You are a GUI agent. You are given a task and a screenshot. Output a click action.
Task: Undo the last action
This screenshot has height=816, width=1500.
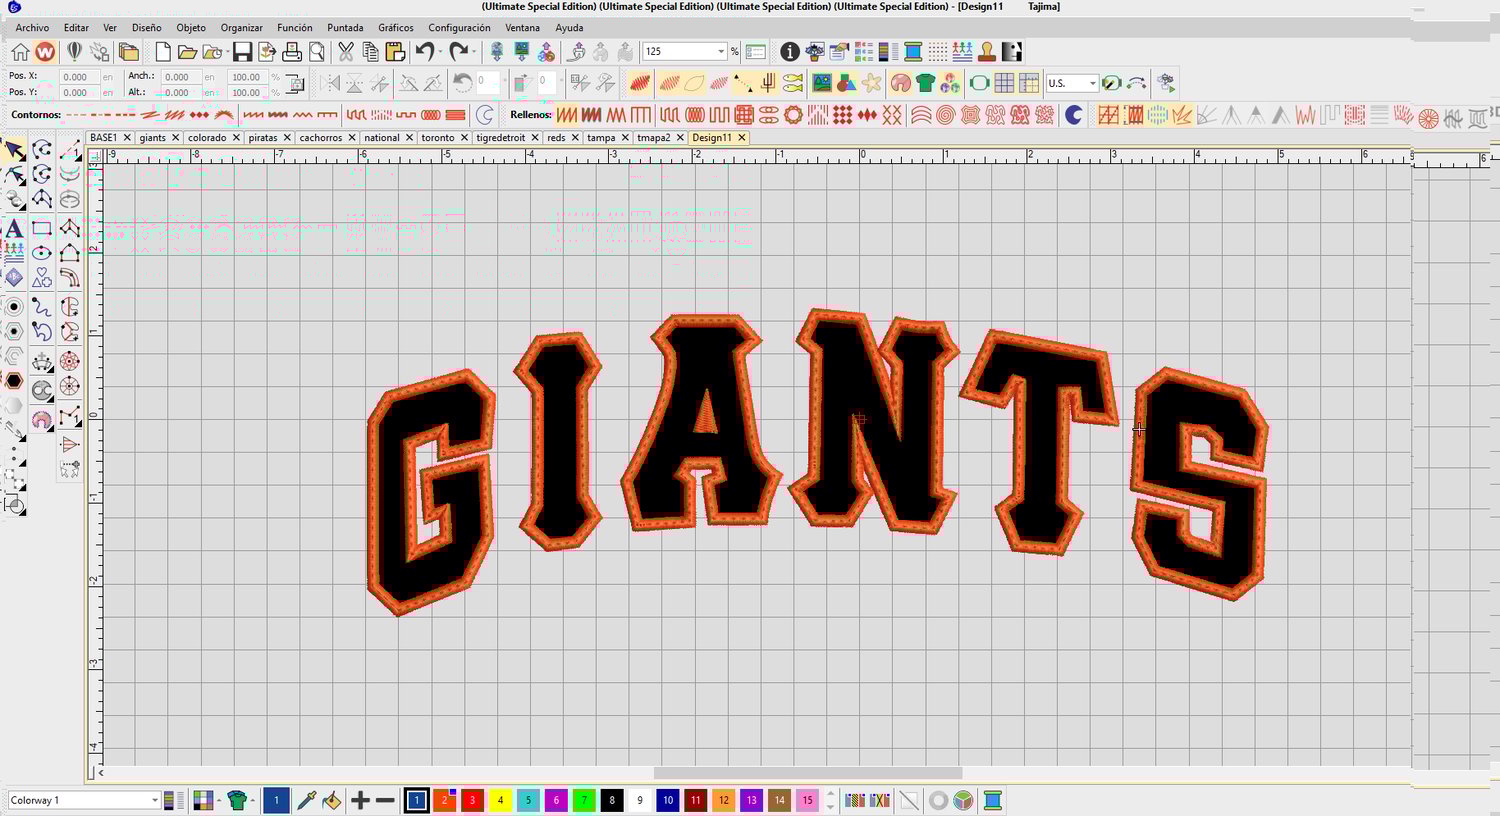[424, 52]
